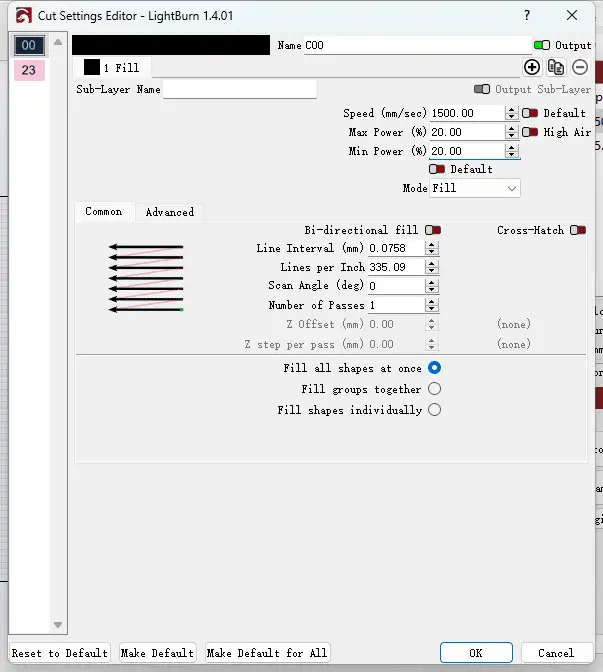Image resolution: width=603 pixels, height=672 pixels.
Task: Select the pink layer 23
Action: coord(28,70)
